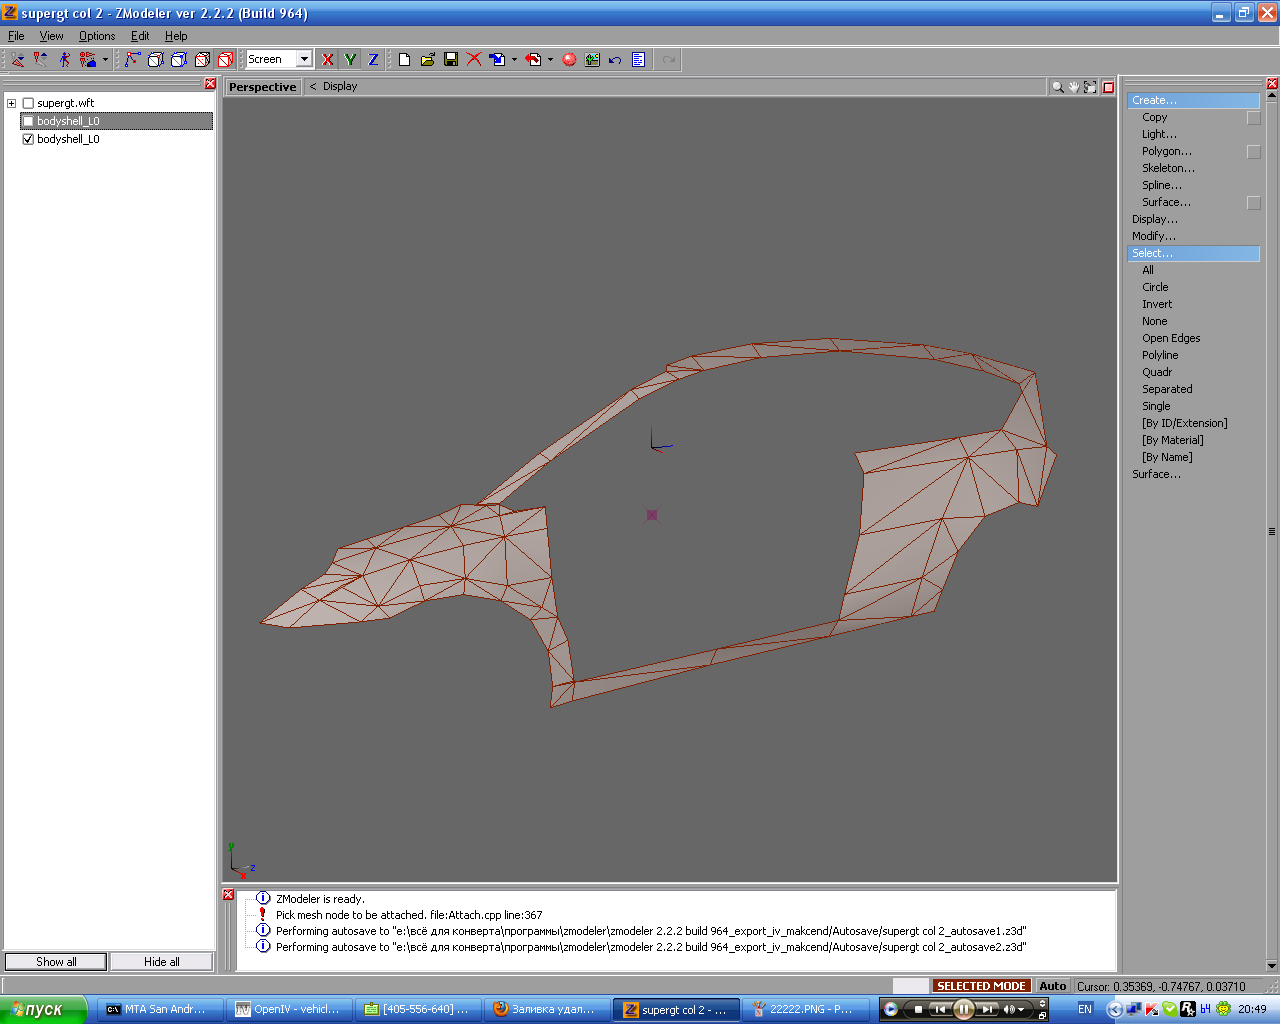
Task: Open the Edit menu
Action: click(140, 36)
